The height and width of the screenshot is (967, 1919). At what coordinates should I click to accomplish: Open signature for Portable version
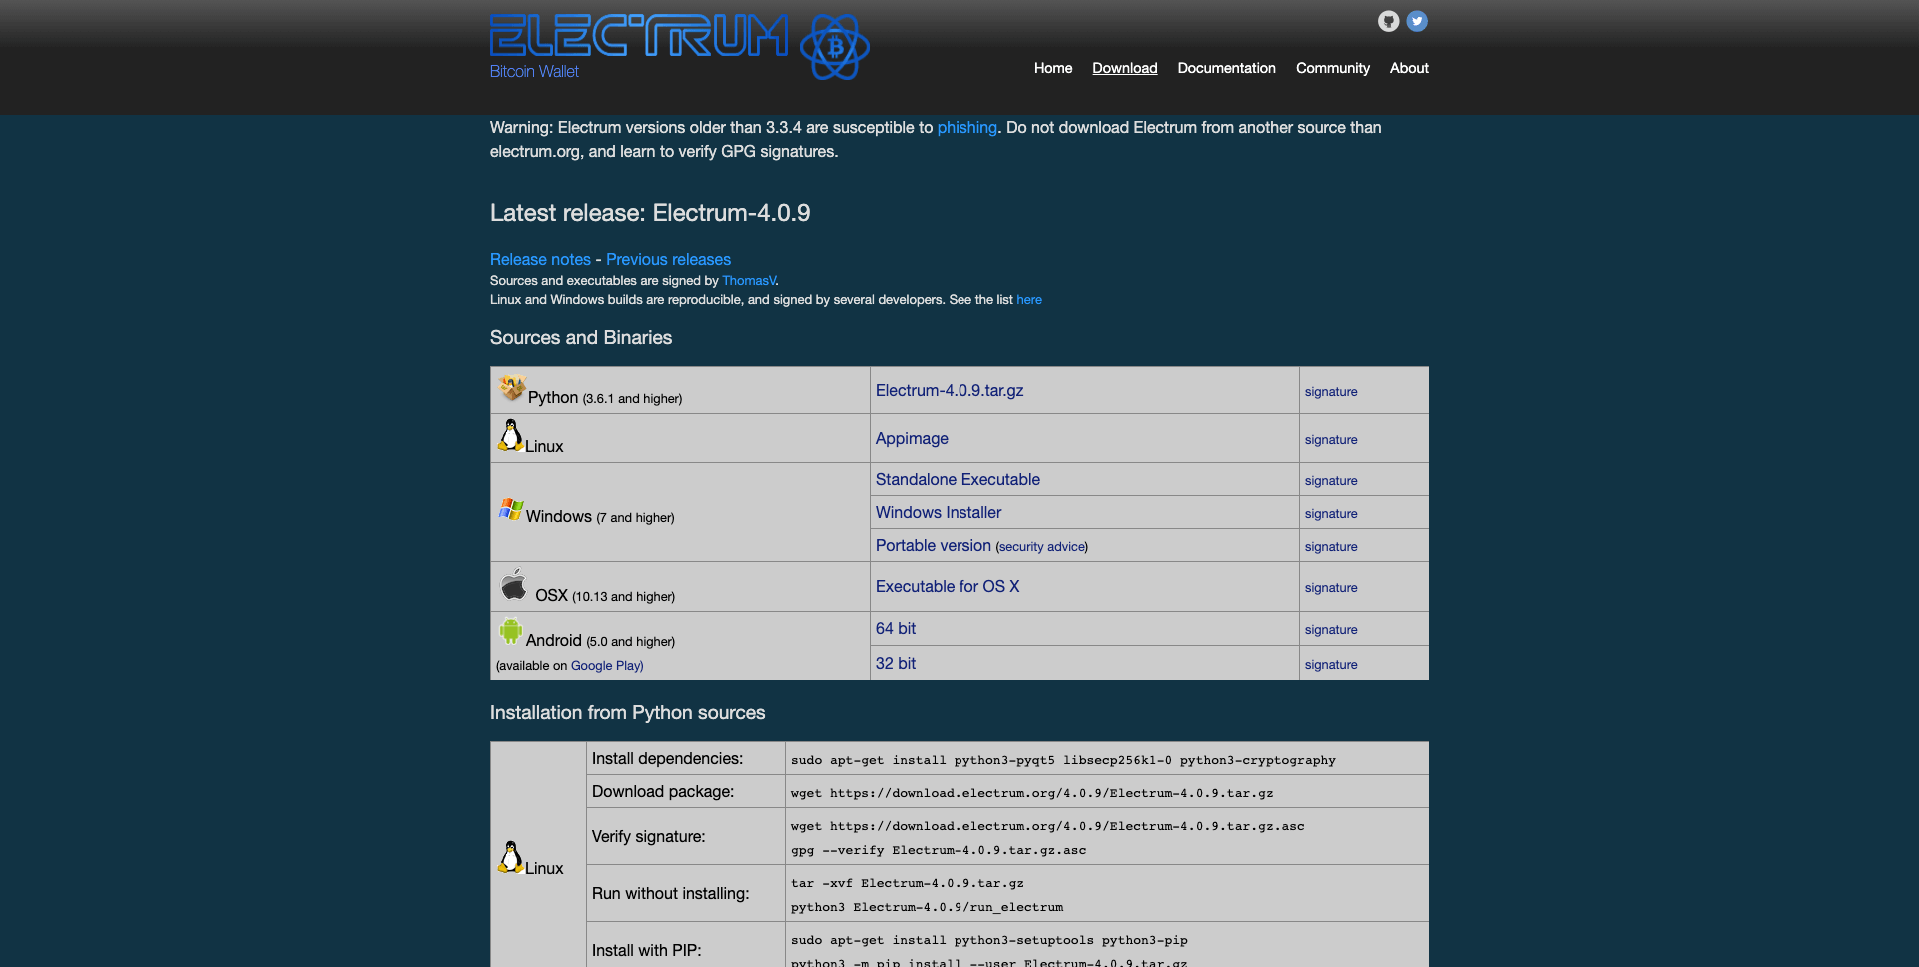(1331, 547)
